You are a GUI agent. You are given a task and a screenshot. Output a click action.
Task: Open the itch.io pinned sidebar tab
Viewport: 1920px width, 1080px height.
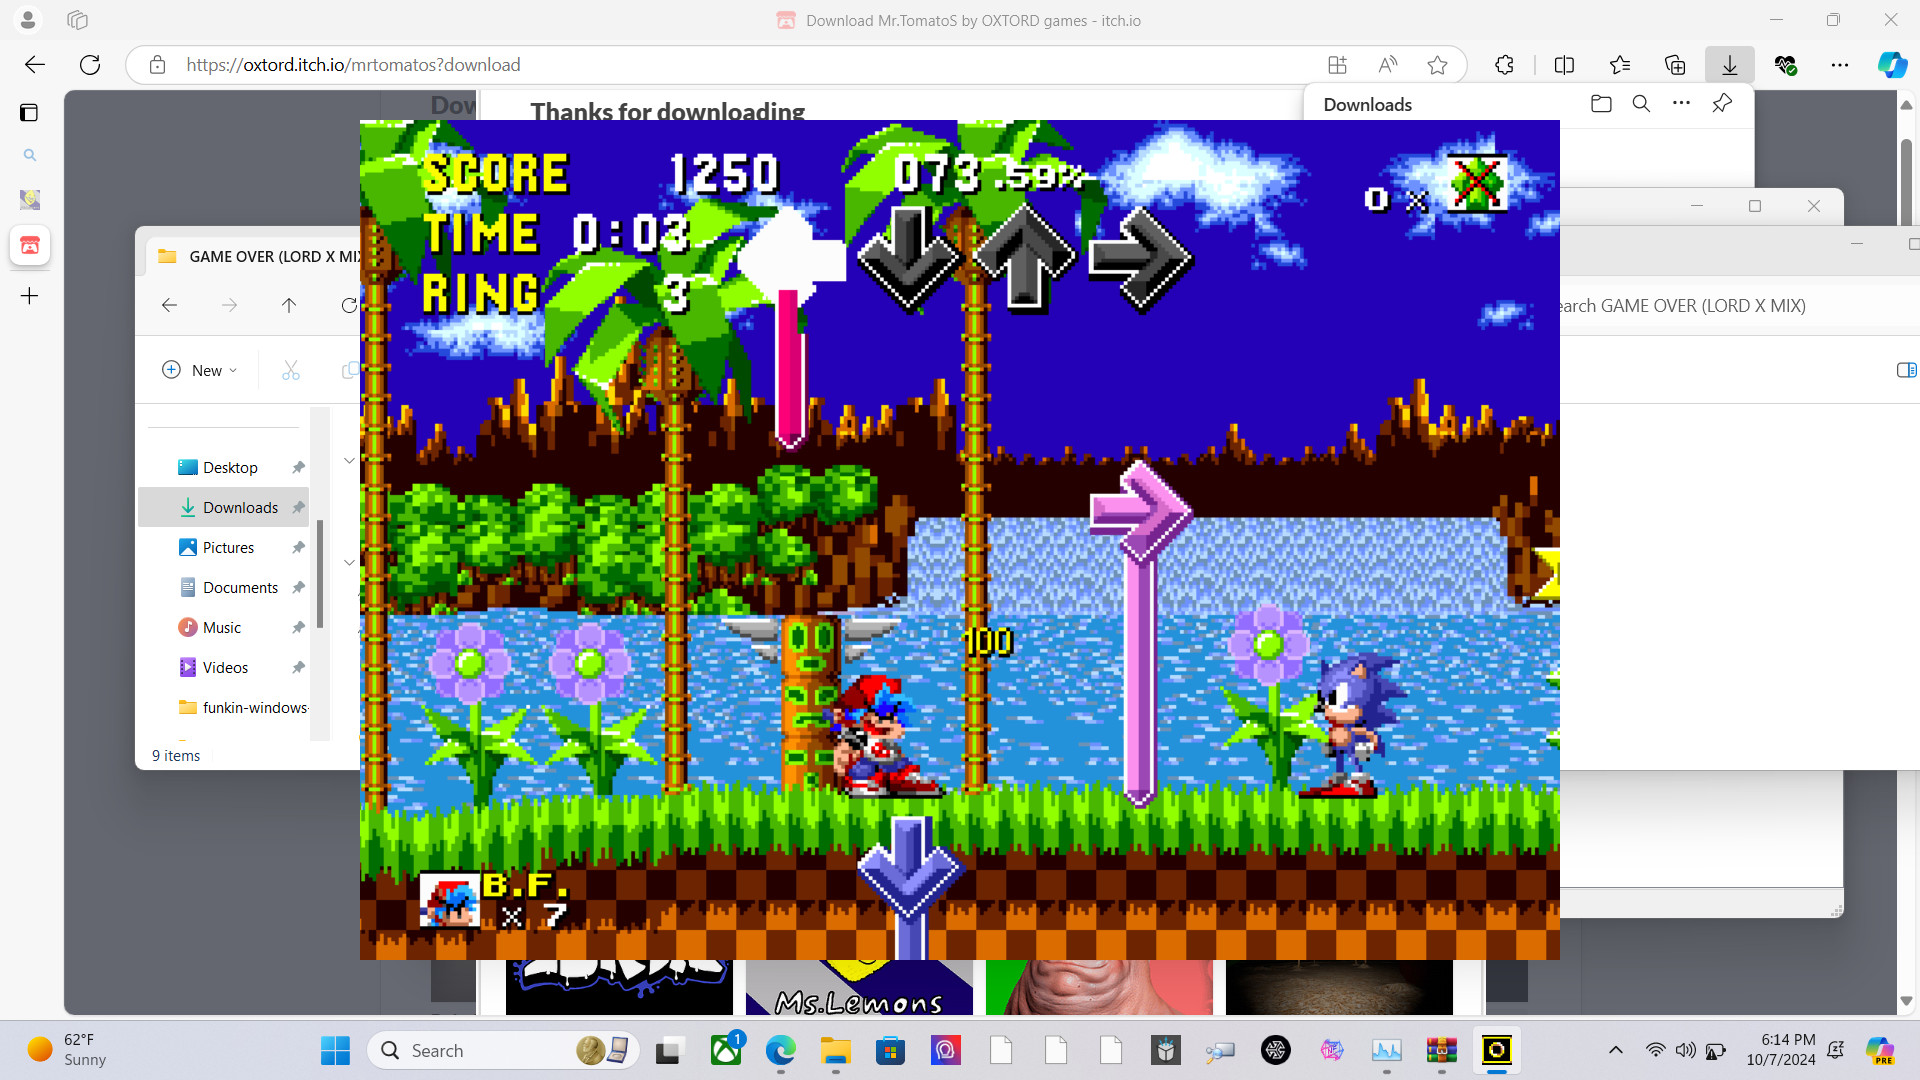coord(30,246)
